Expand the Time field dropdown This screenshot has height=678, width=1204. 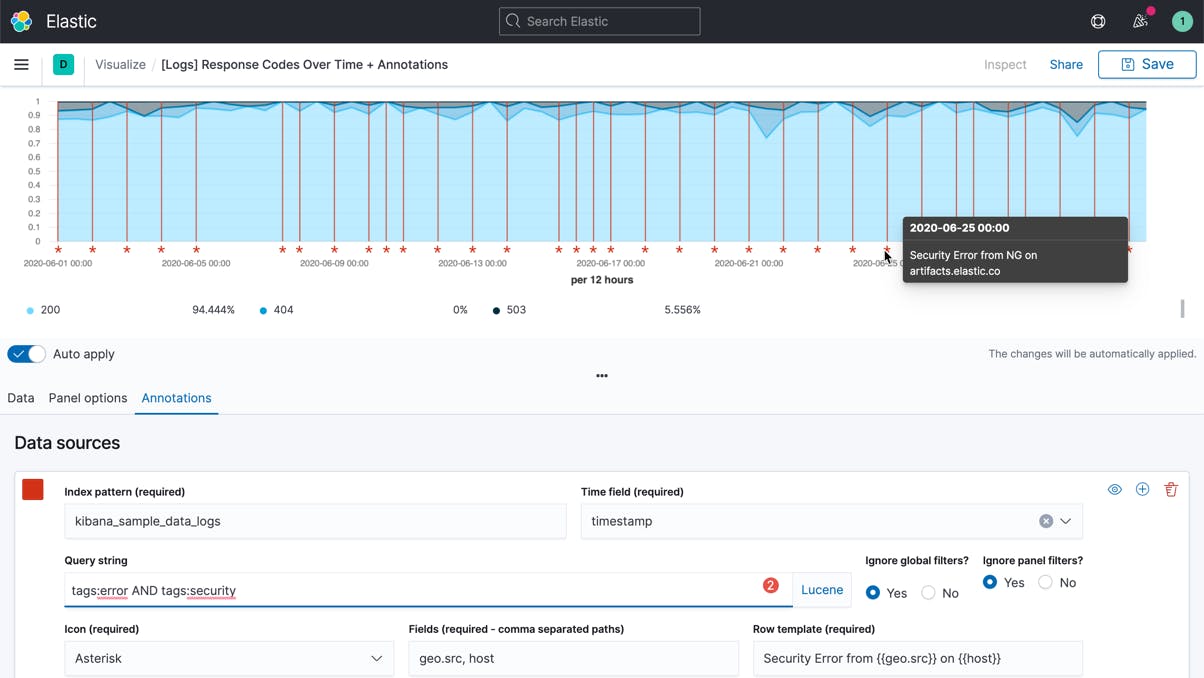point(1066,521)
